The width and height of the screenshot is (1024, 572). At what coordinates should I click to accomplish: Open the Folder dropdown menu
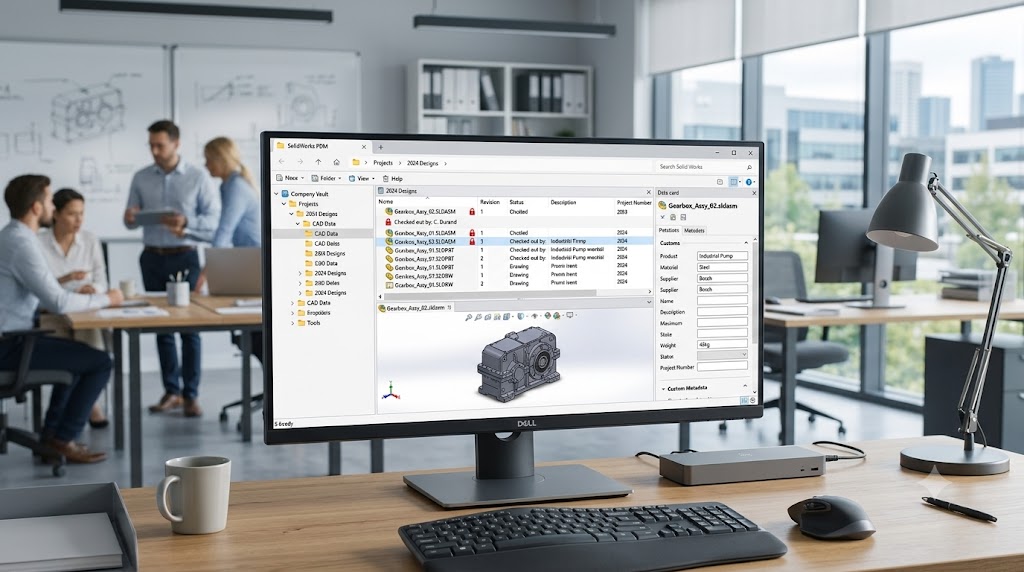[326, 178]
